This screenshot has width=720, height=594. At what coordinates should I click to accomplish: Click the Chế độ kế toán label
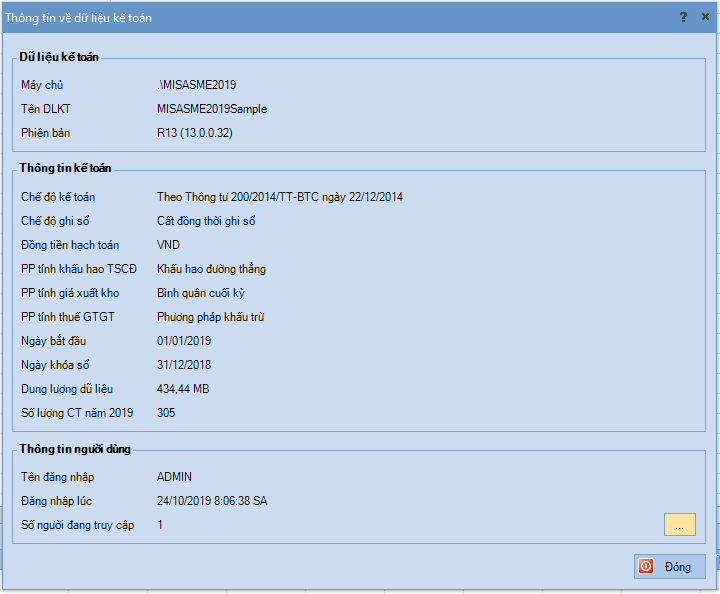pos(58,197)
